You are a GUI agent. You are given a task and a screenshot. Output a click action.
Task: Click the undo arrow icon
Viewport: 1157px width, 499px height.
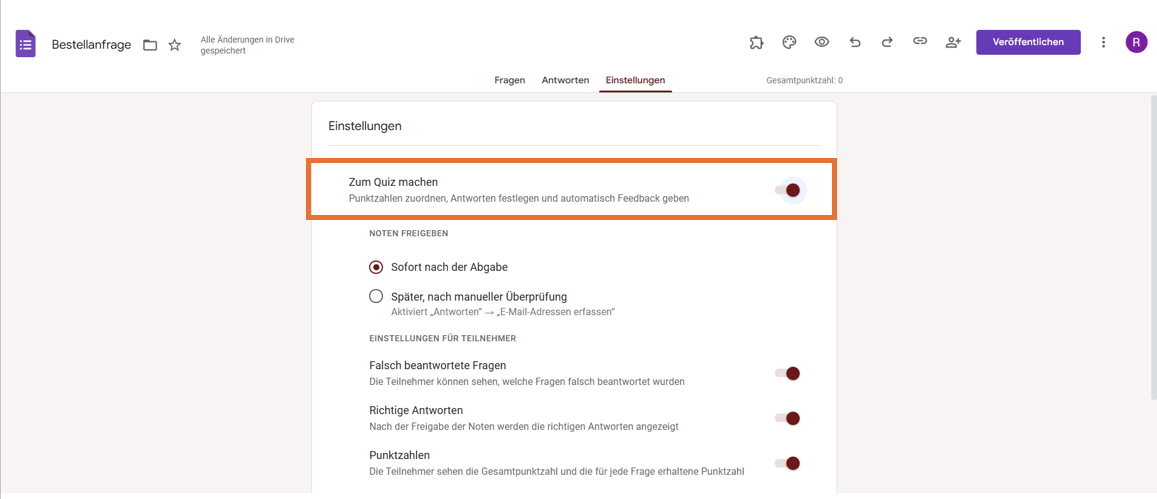pyautogui.click(x=854, y=42)
